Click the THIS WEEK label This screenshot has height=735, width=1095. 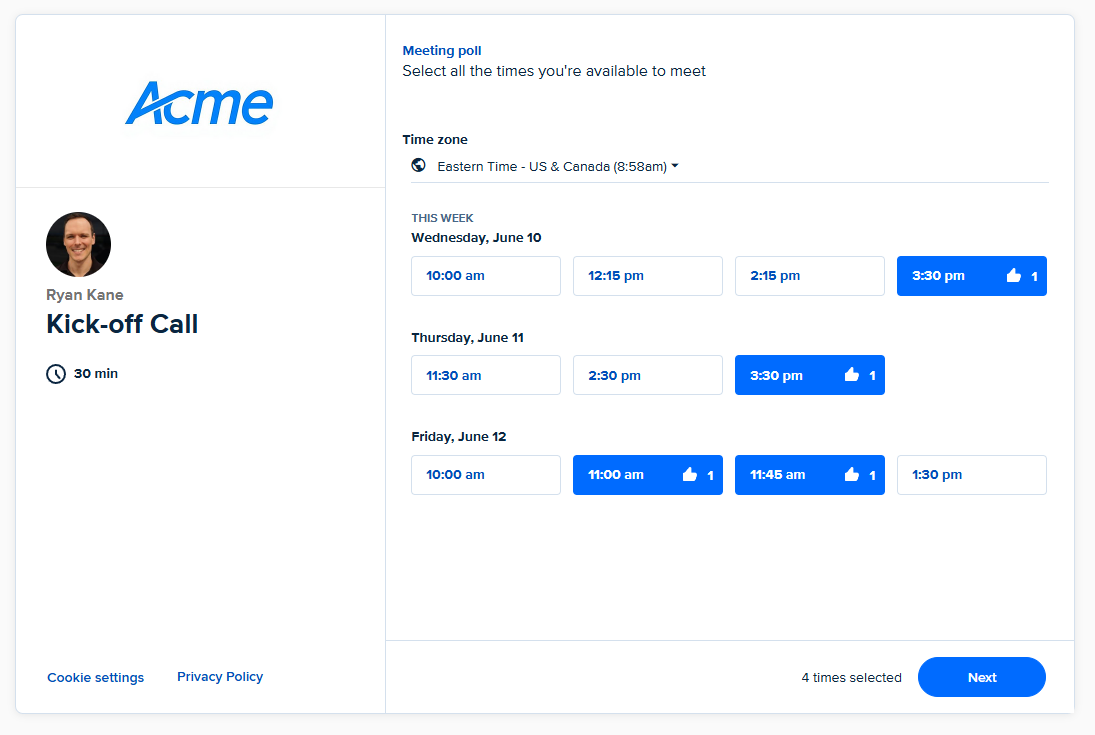tap(442, 218)
